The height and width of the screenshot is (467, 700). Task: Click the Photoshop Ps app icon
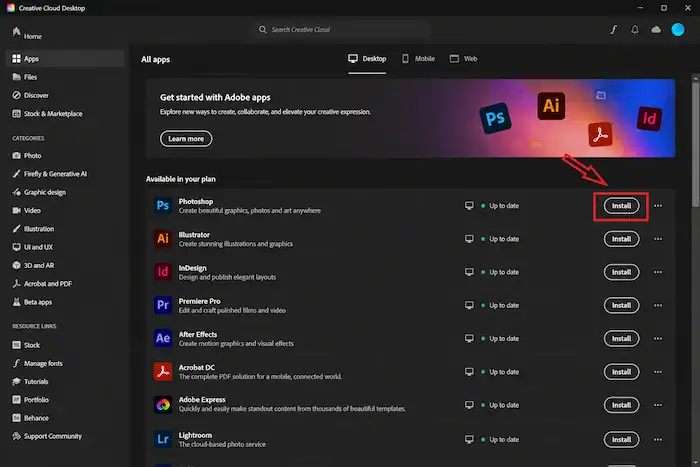coord(163,205)
